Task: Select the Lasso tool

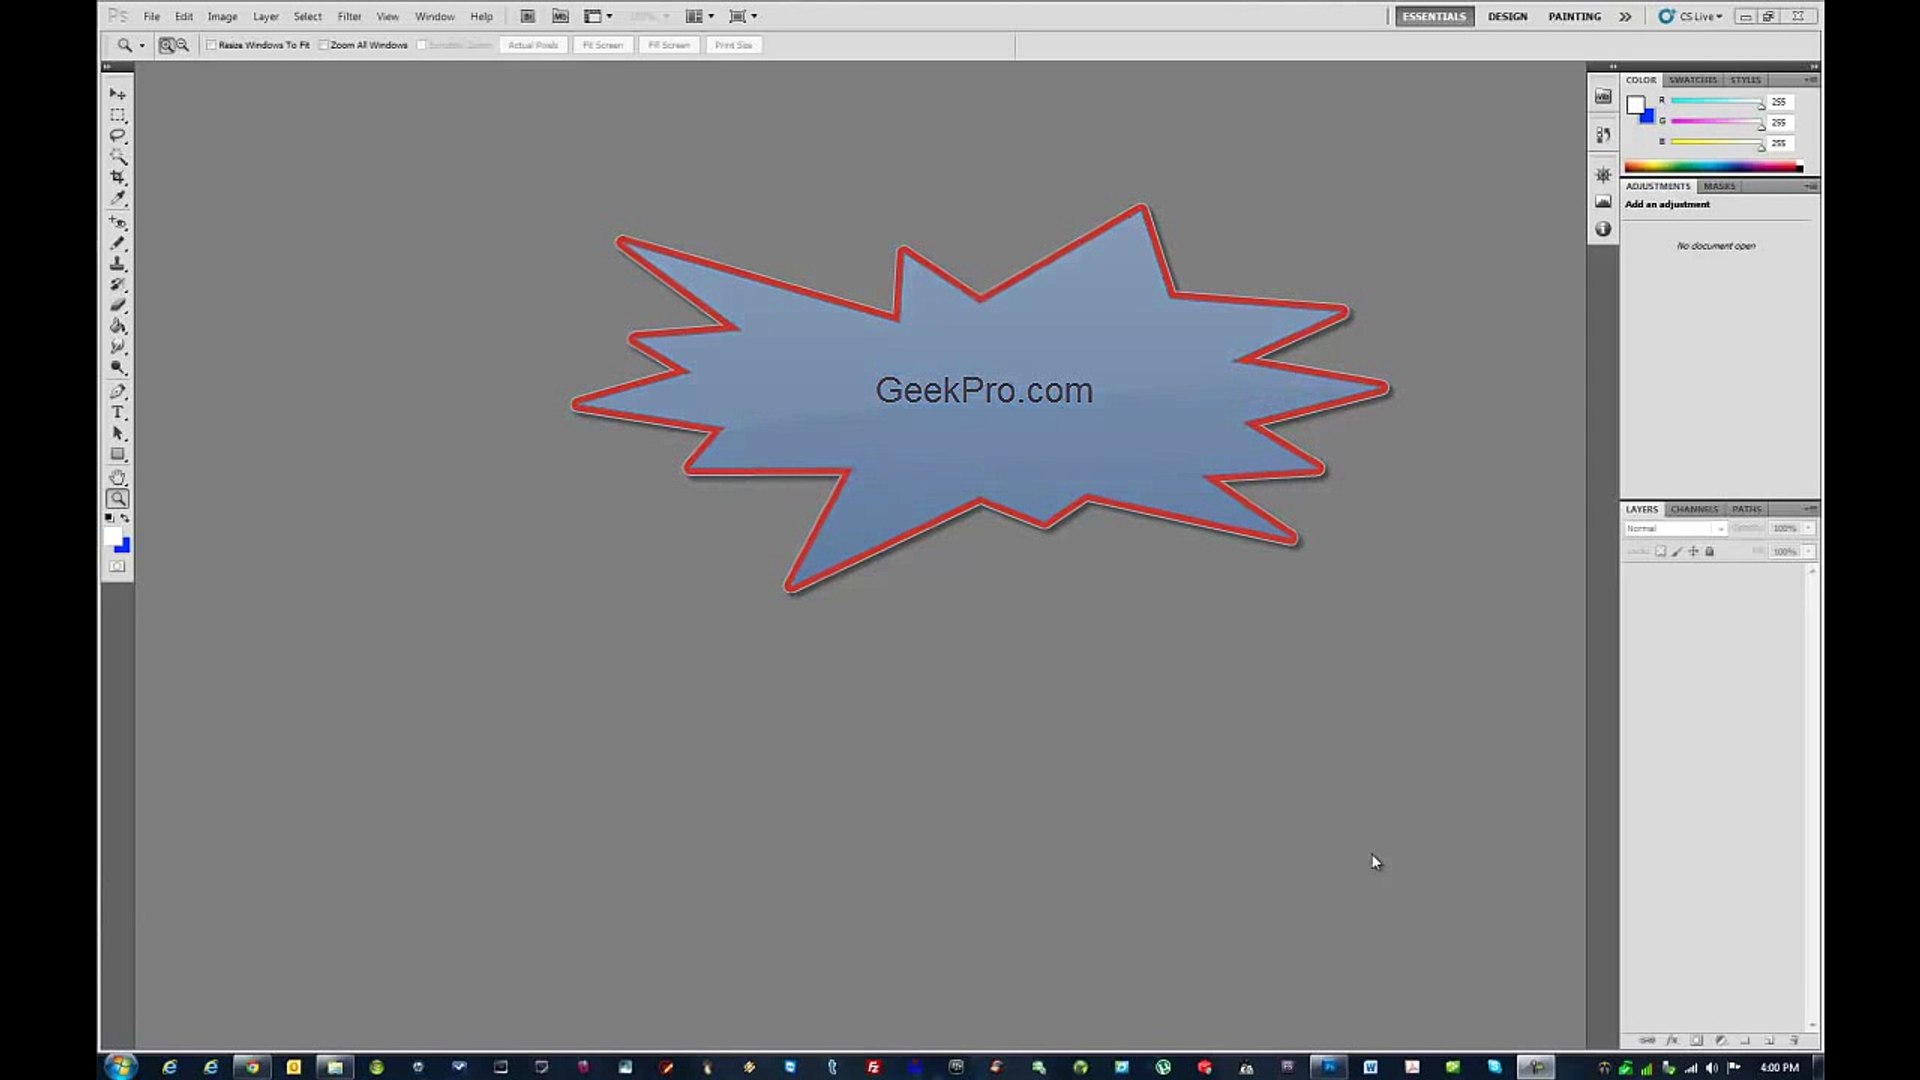Action: coord(117,135)
